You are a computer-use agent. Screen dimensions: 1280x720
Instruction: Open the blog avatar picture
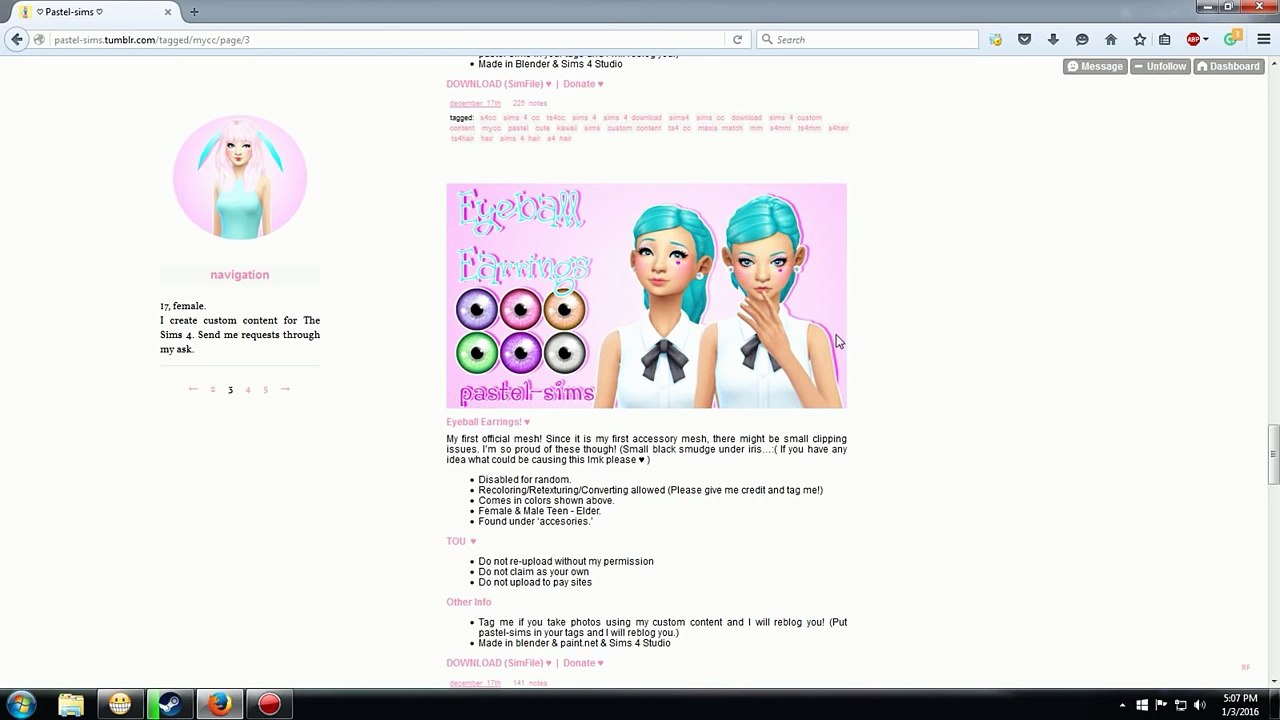240,177
